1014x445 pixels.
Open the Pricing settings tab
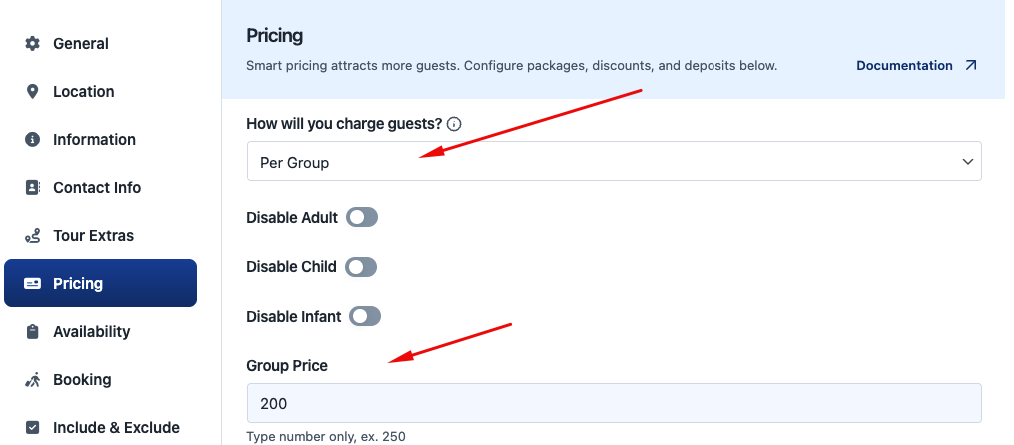[100, 284]
